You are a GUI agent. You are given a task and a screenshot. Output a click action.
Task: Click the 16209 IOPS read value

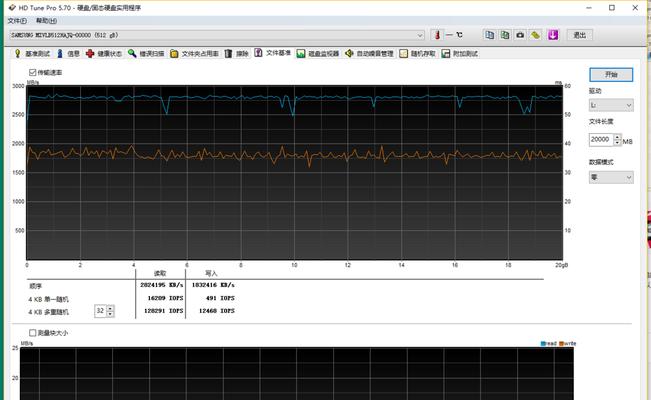pos(165,298)
